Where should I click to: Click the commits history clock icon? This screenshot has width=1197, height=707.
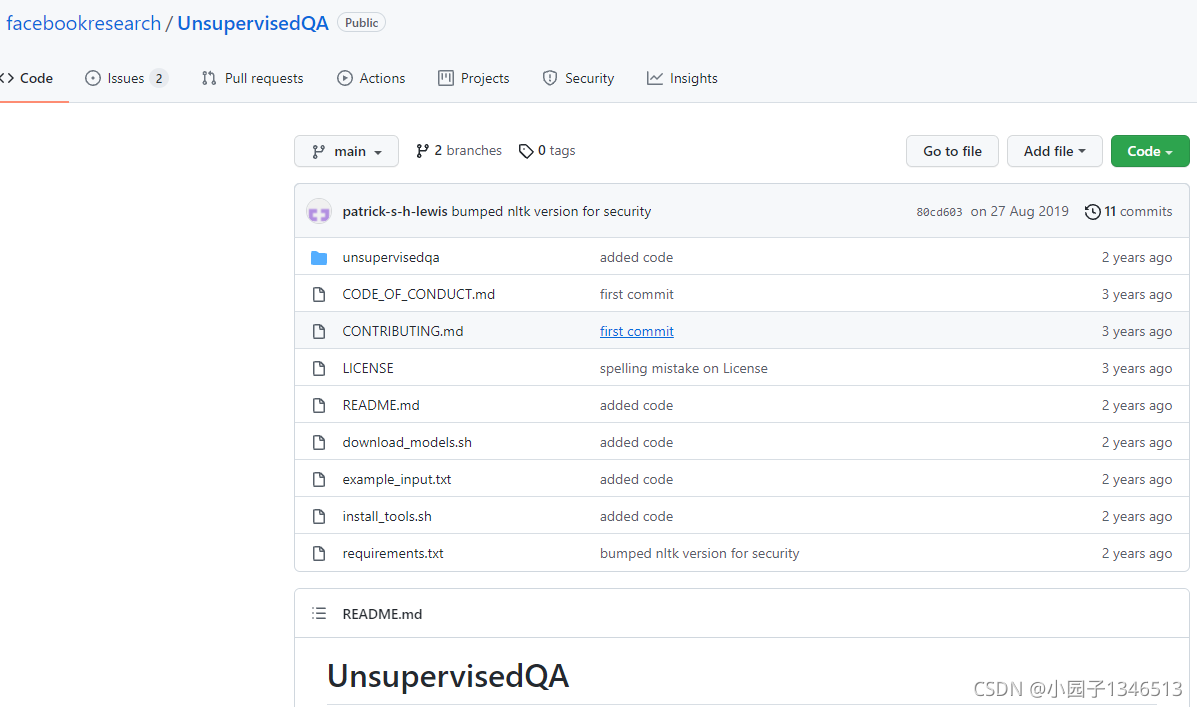1092,211
